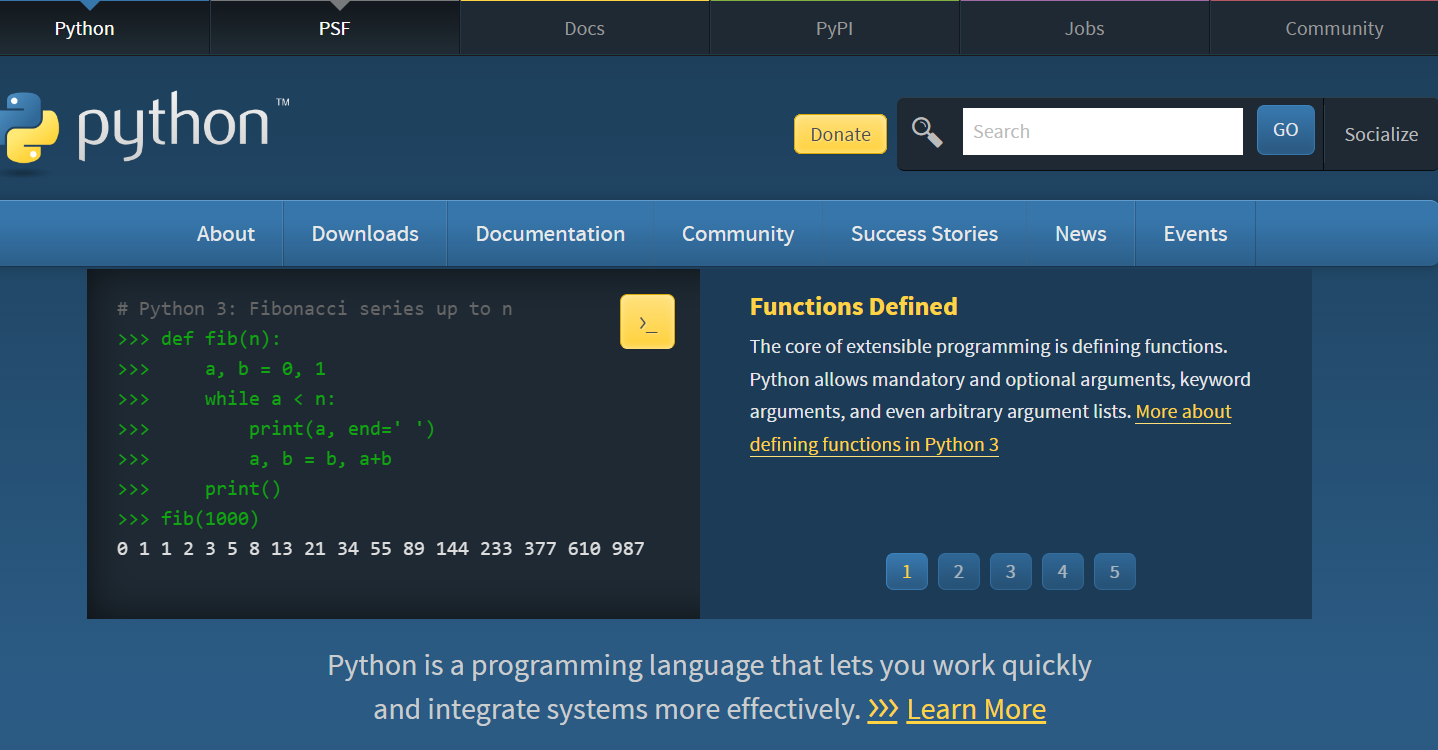This screenshot has height=750, width=1438.
Task: Open the Downloads navigation menu
Action: (x=365, y=233)
